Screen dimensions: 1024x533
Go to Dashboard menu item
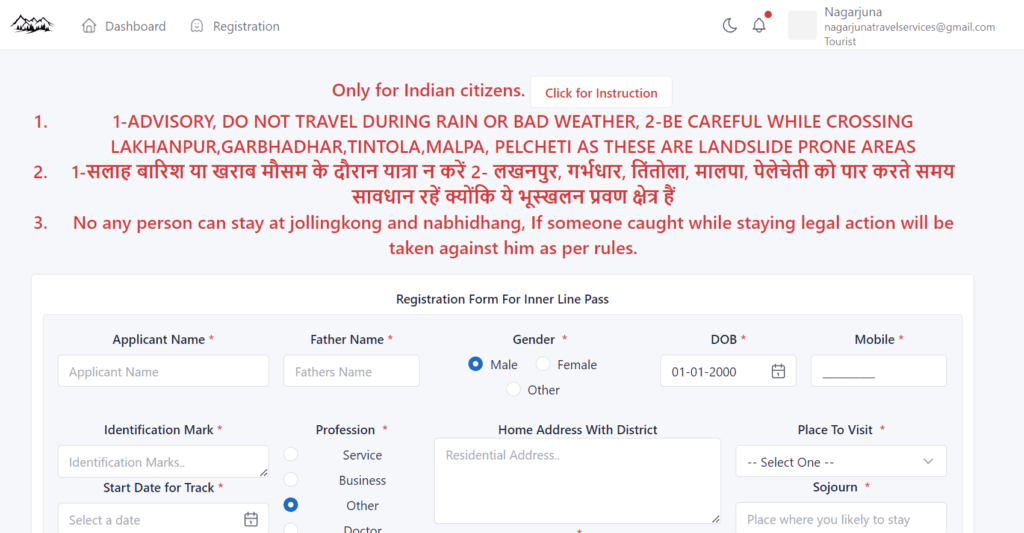point(124,26)
